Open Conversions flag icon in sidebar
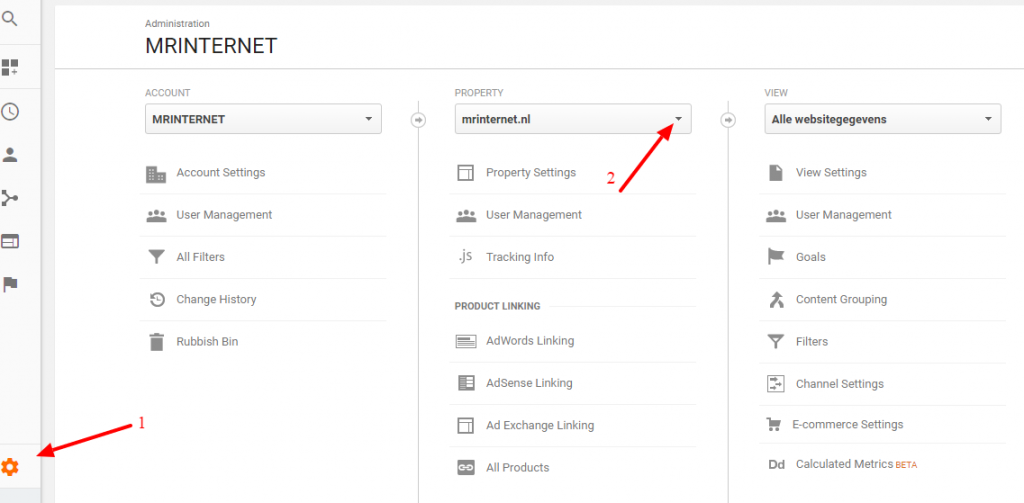Image resolution: width=1024 pixels, height=503 pixels. pos(10,284)
